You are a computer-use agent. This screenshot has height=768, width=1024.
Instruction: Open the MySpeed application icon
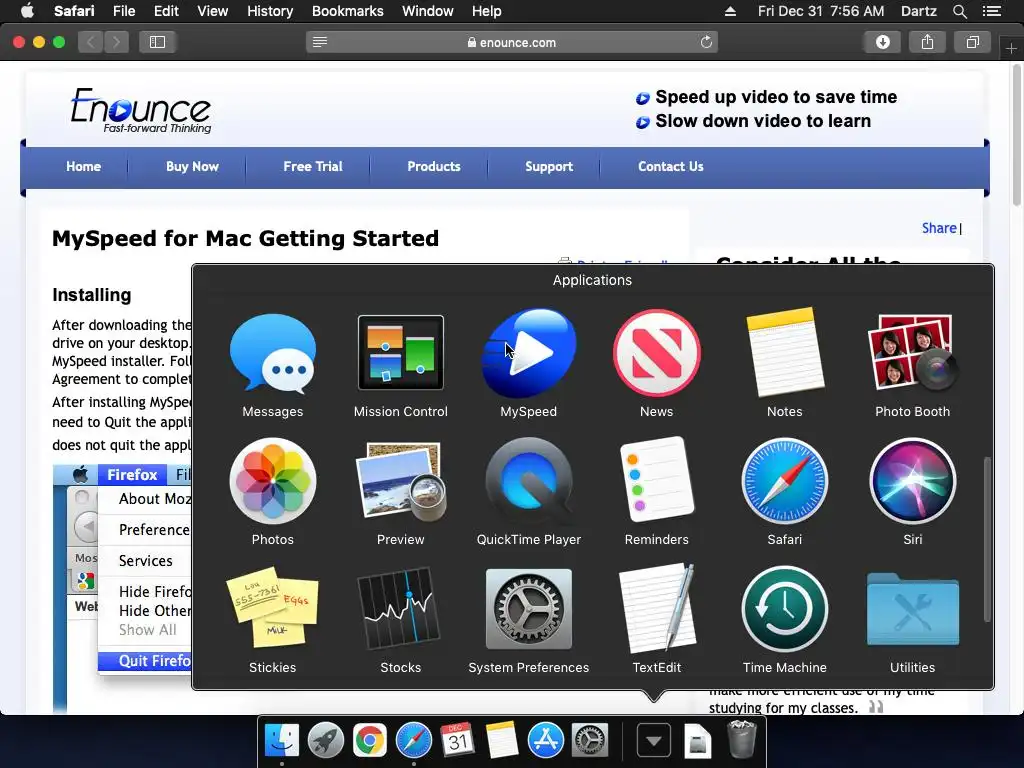pyautogui.click(x=528, y=353)
